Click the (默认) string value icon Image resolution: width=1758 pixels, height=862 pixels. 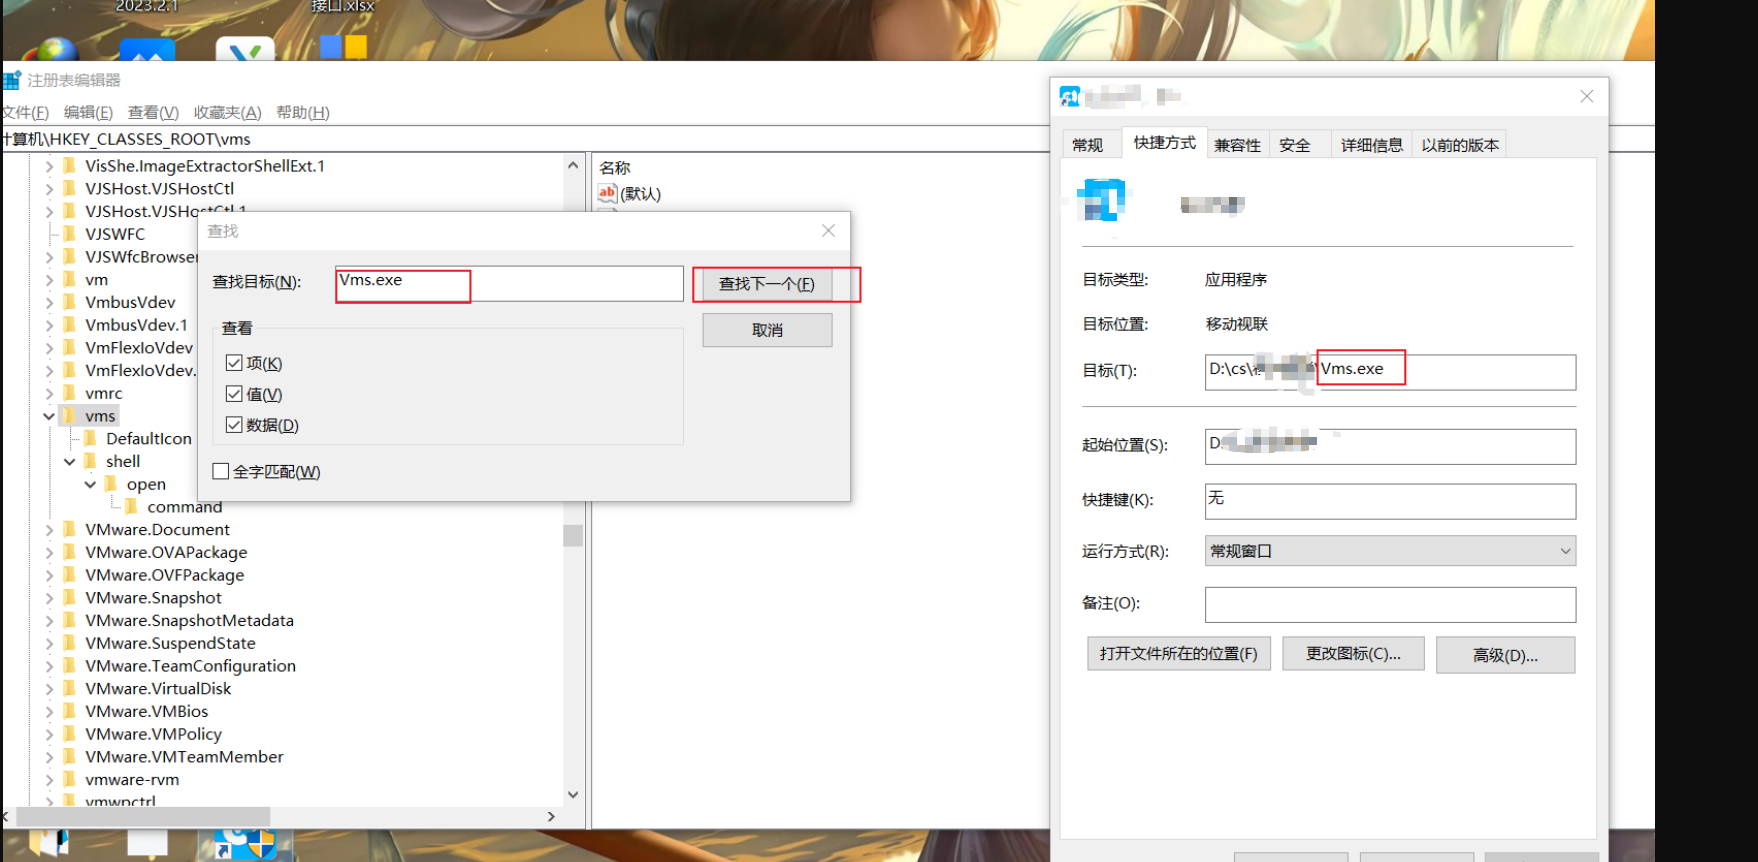pyautogui.click(x=607, y=193)
